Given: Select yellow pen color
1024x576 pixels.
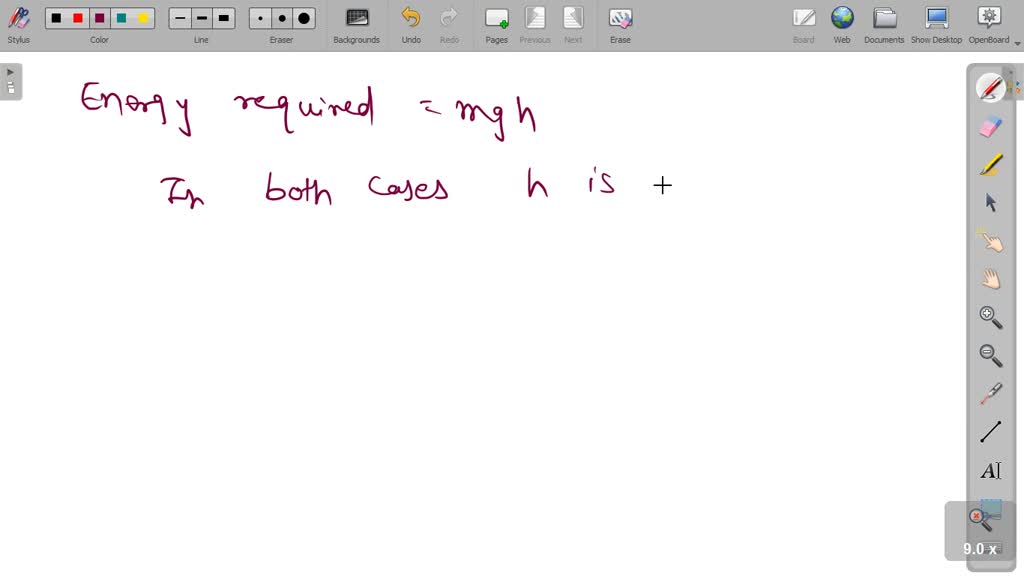Looking at the screenshot, I should 143,18.
